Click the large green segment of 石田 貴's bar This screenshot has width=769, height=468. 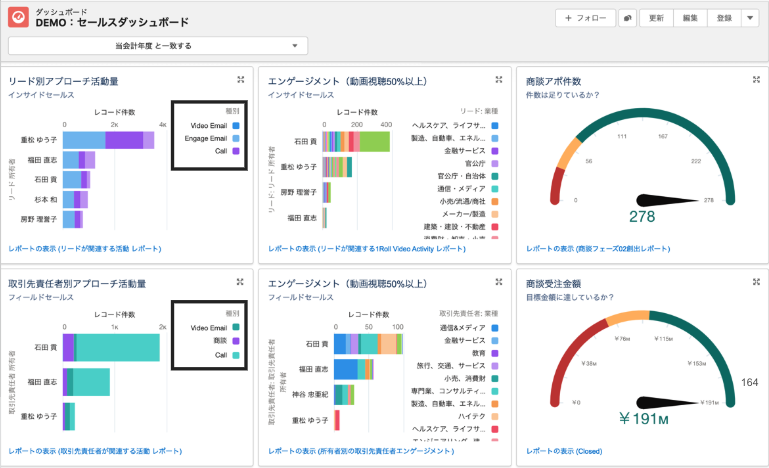(x=375, y=142)
